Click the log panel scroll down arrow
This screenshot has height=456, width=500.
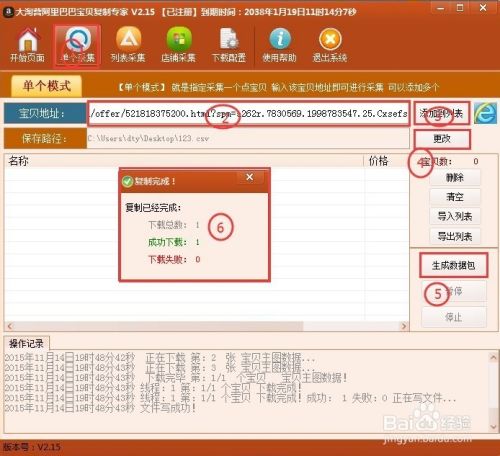pyautogui.click(x=493, y=426)
